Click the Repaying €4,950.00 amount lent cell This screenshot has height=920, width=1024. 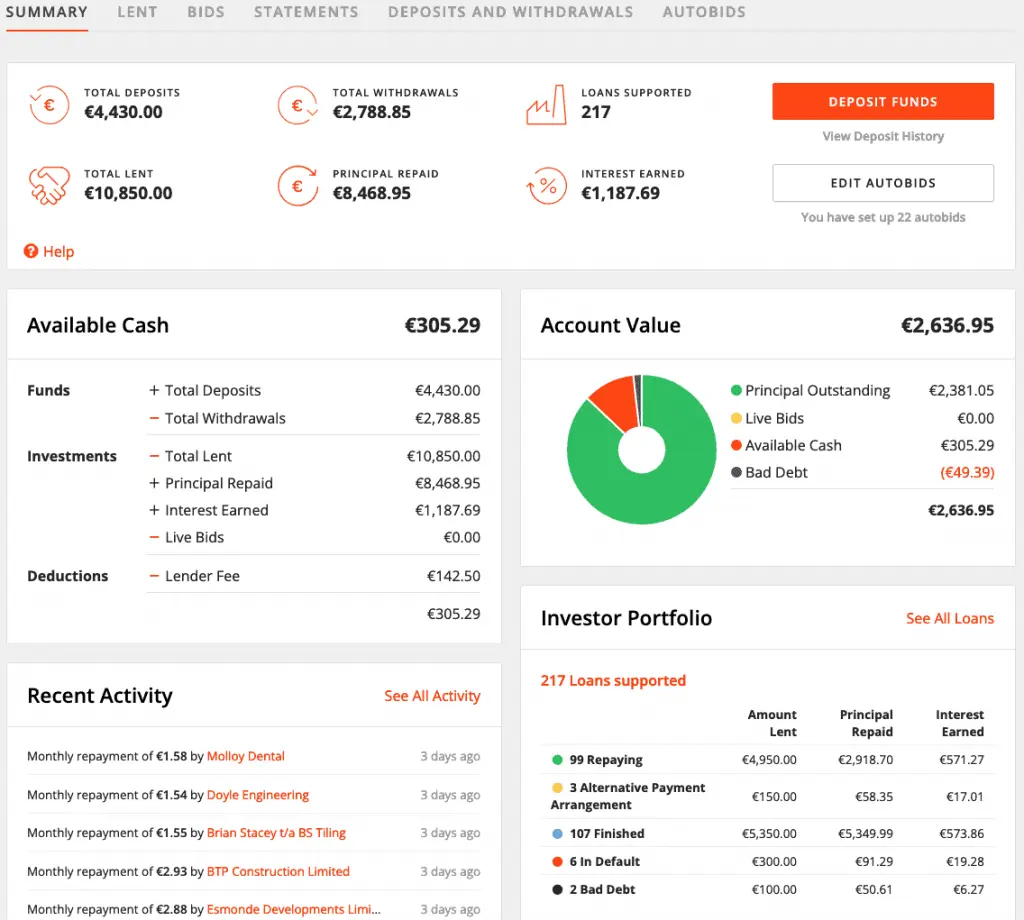pyautogui.click(x=769, y=759)
